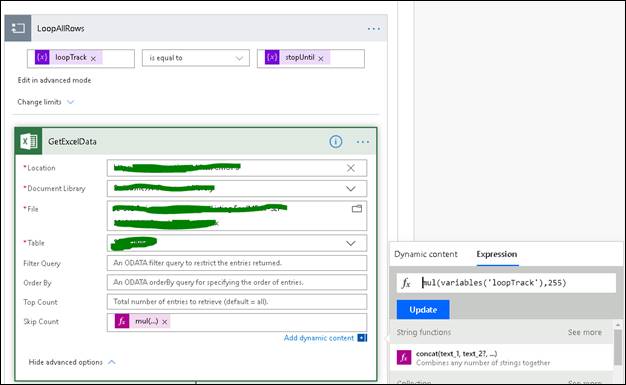Image resolution: width=626 pixels, height=385 pixels.
Task: Click the loopTrack variable icon
Action: pos(42,58)
